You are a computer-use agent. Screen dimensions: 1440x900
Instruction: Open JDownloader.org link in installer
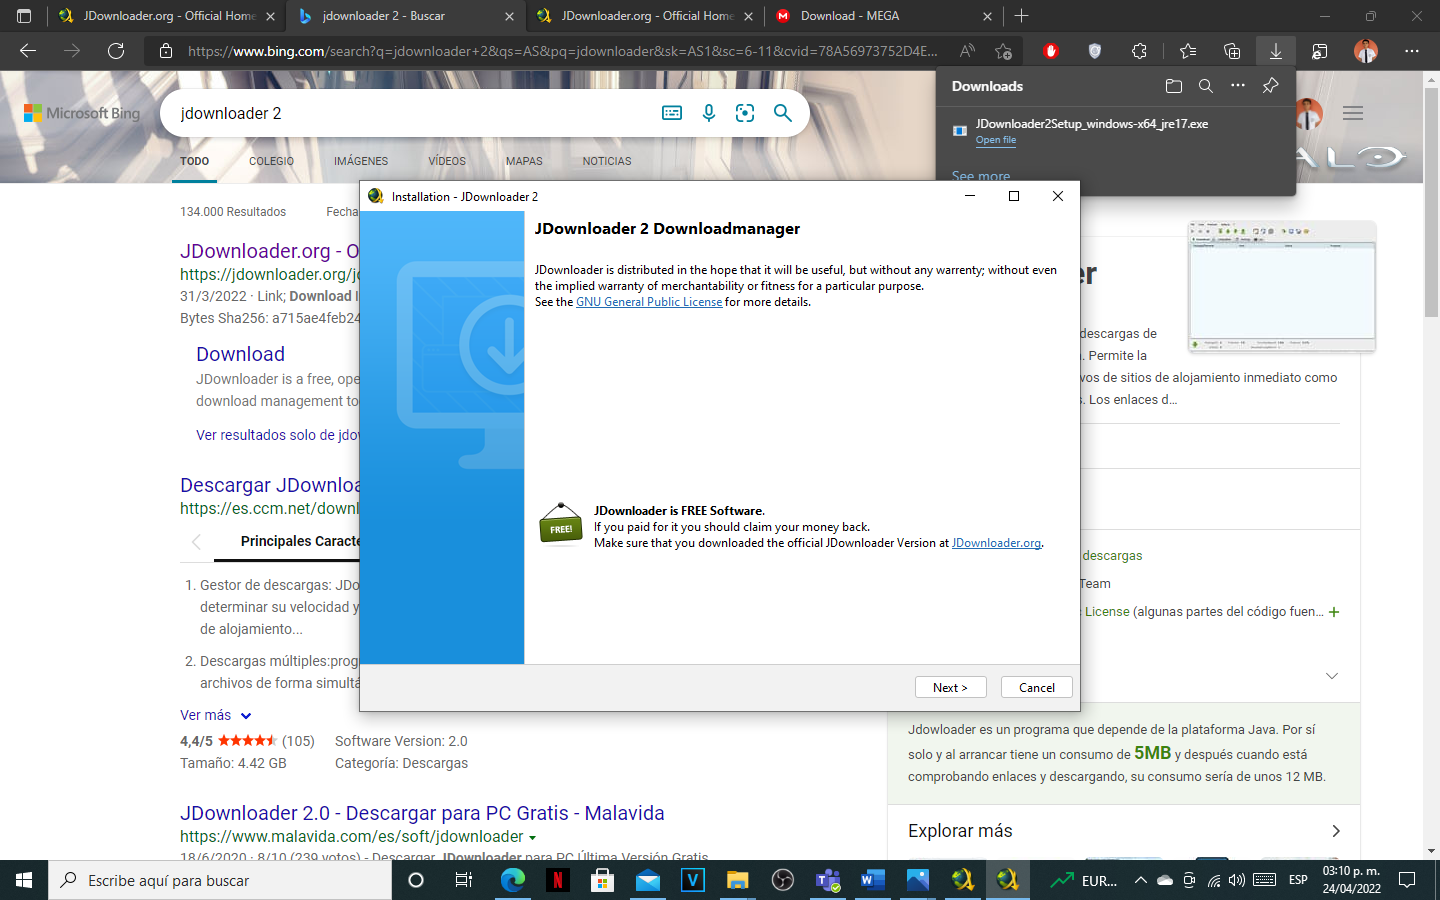point(996,543)
